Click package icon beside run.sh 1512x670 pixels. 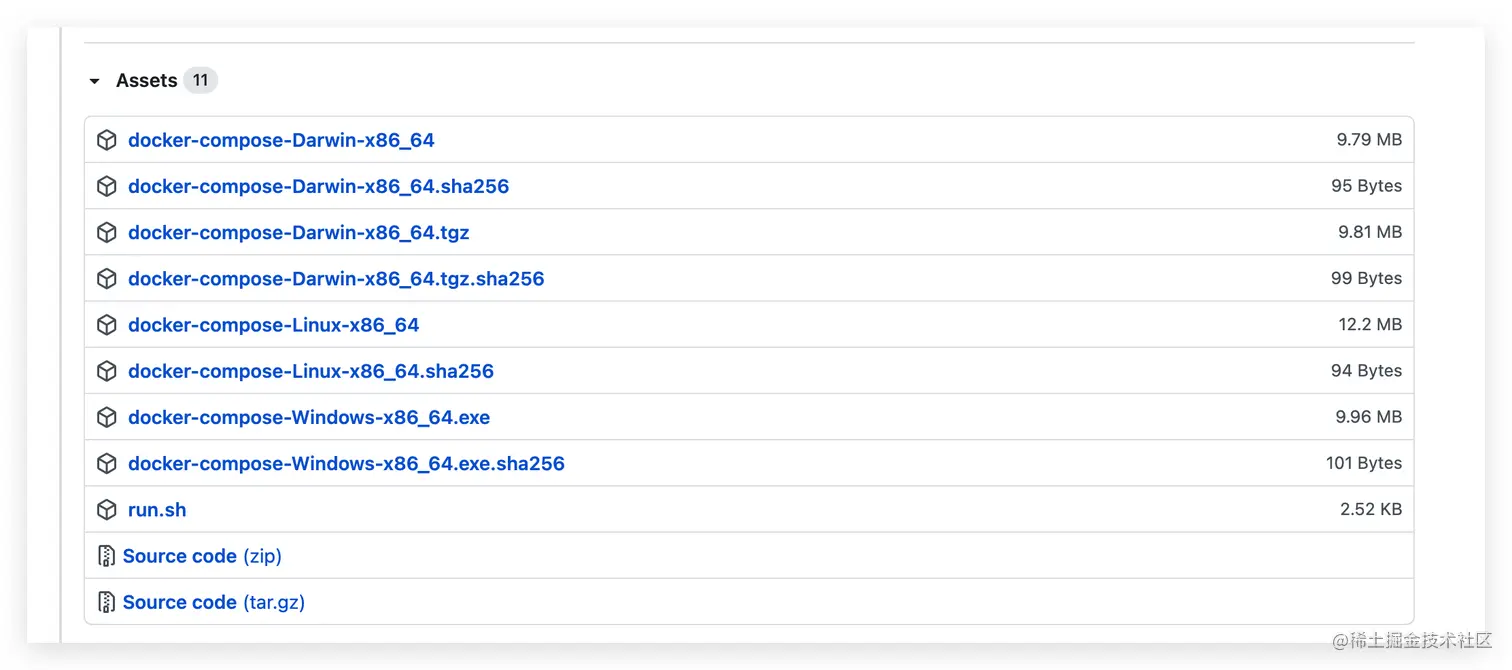107,509
